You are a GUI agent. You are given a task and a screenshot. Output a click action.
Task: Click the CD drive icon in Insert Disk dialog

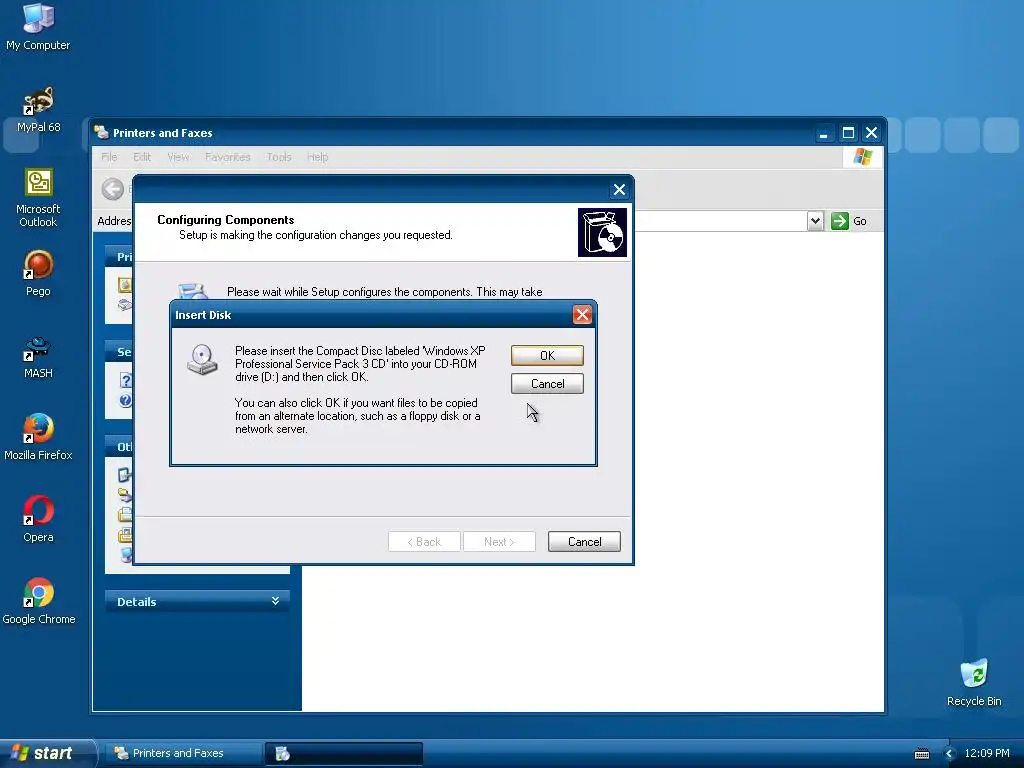[x=202, y=360]
